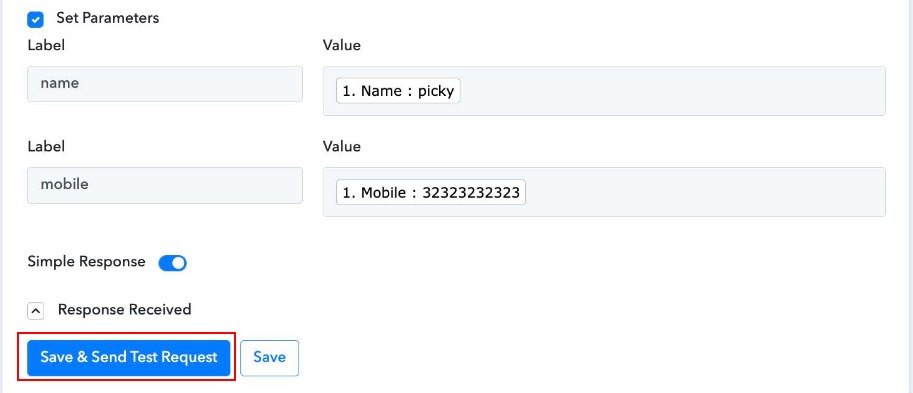Click the number 32323232323 in mobile value
Viewport: 913px width, 393px height.
point(471,193)
